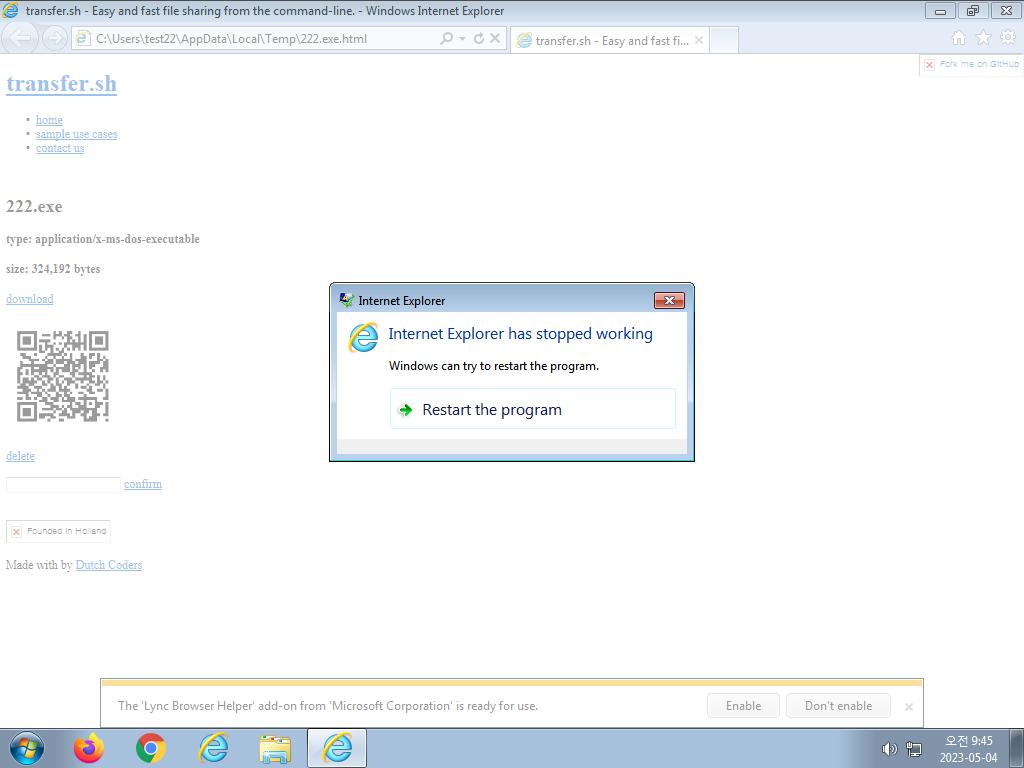Image resolution: width=1024 pixels, height=768 pixels.
Task: Dismiss the add-on notification bar
Action: (x=908, y=707)
